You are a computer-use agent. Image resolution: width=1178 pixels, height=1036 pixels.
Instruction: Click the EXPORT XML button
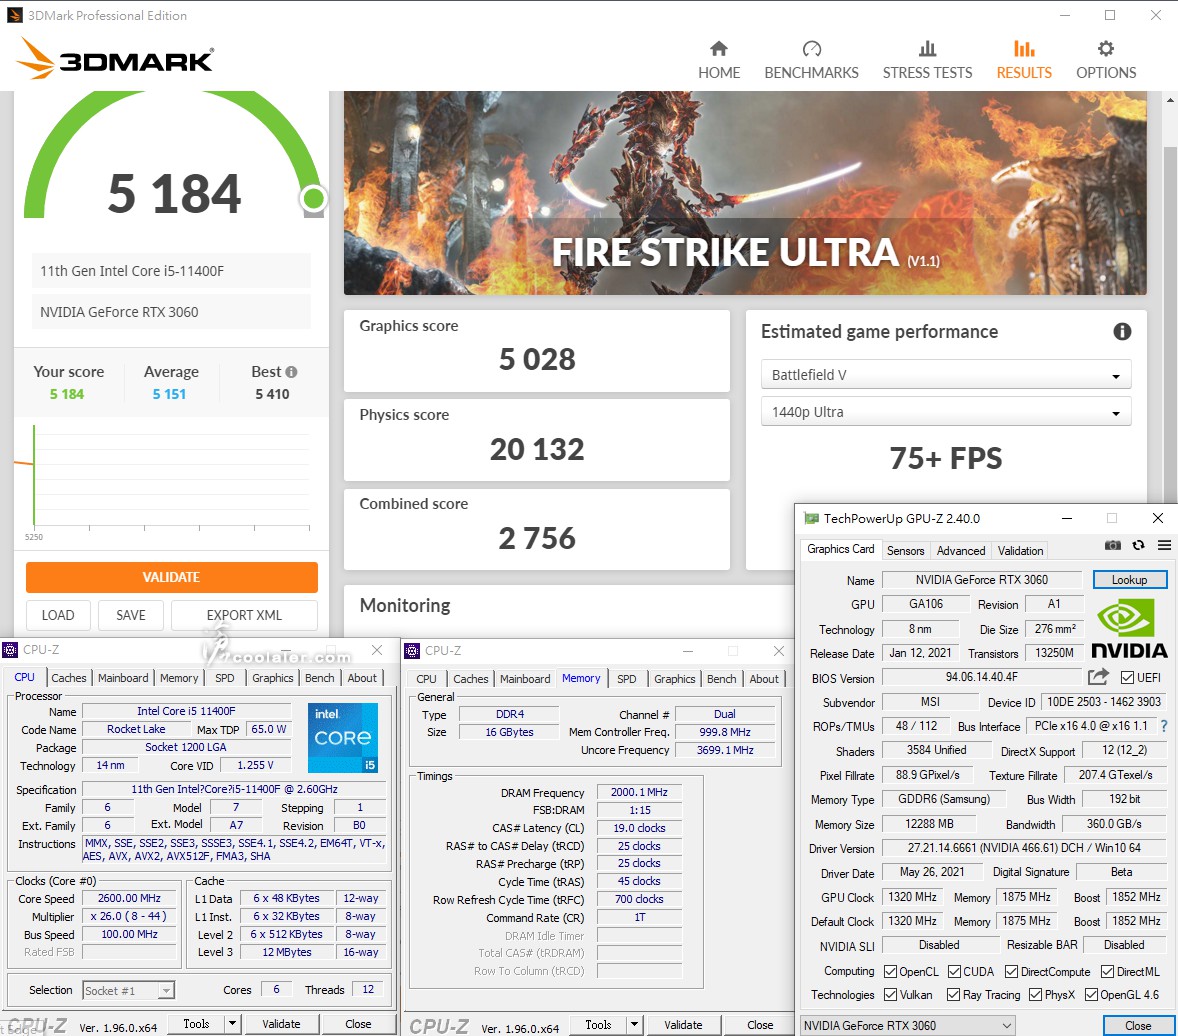tap(244, 615)
